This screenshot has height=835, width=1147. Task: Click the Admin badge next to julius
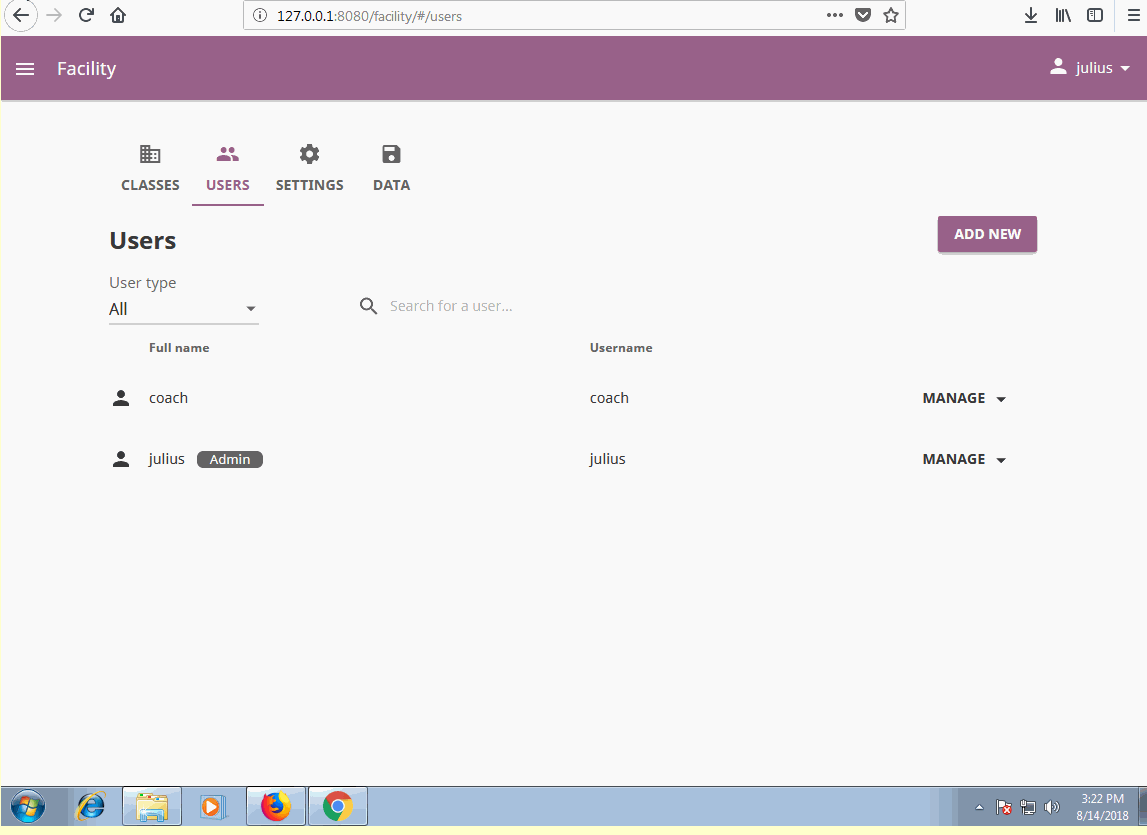230,460
